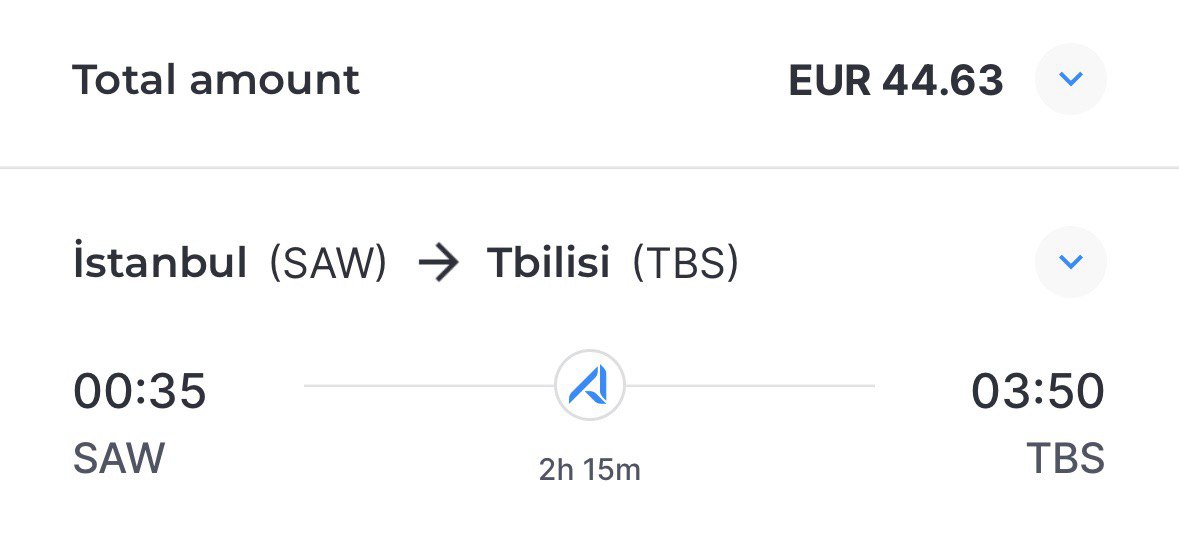Select the Total amount label

point(216,80)
